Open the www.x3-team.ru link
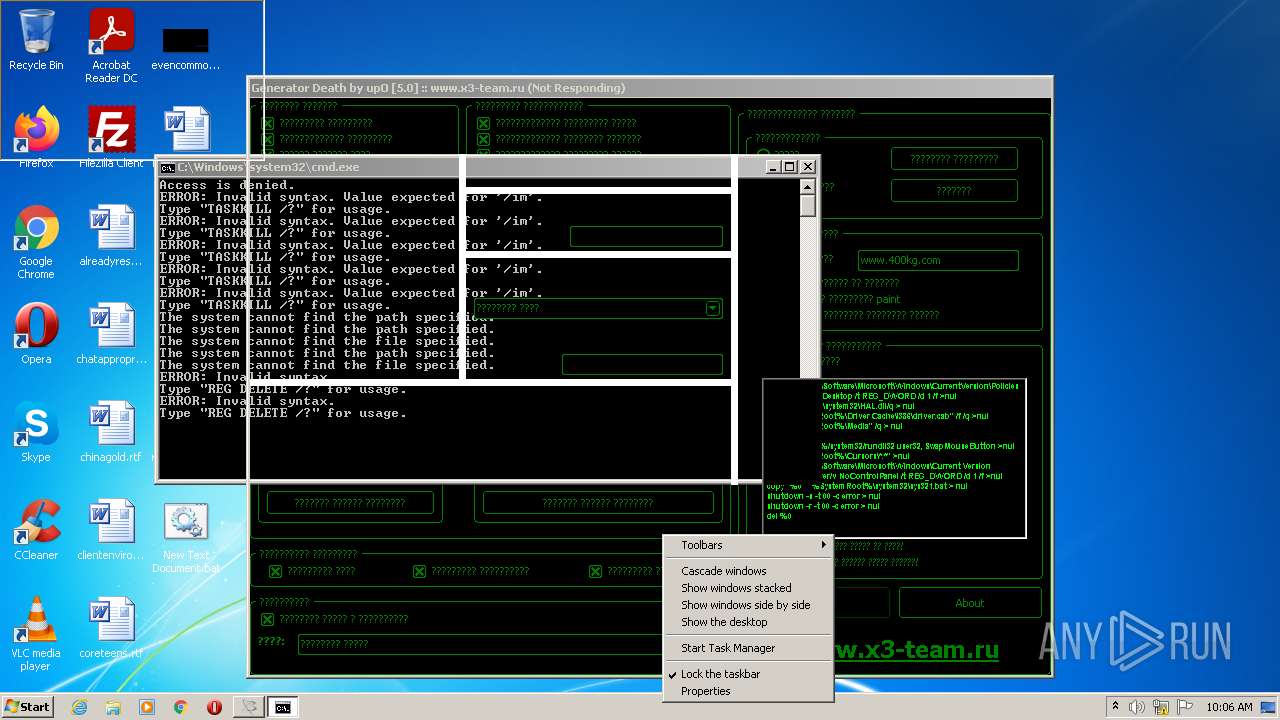The width and height of the screenshot is (1280, 720). [x=916, y=650]
